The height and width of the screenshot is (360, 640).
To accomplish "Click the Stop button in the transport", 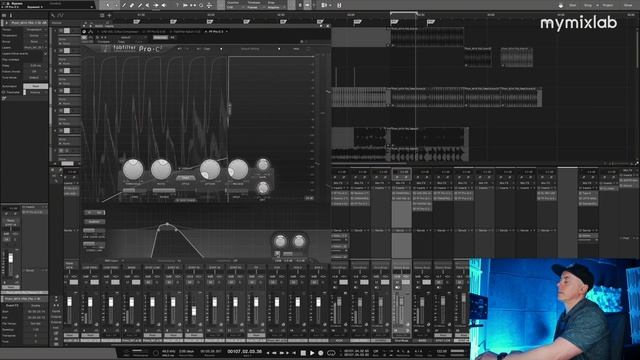I will pyautogui.click(x=303, y=353).
